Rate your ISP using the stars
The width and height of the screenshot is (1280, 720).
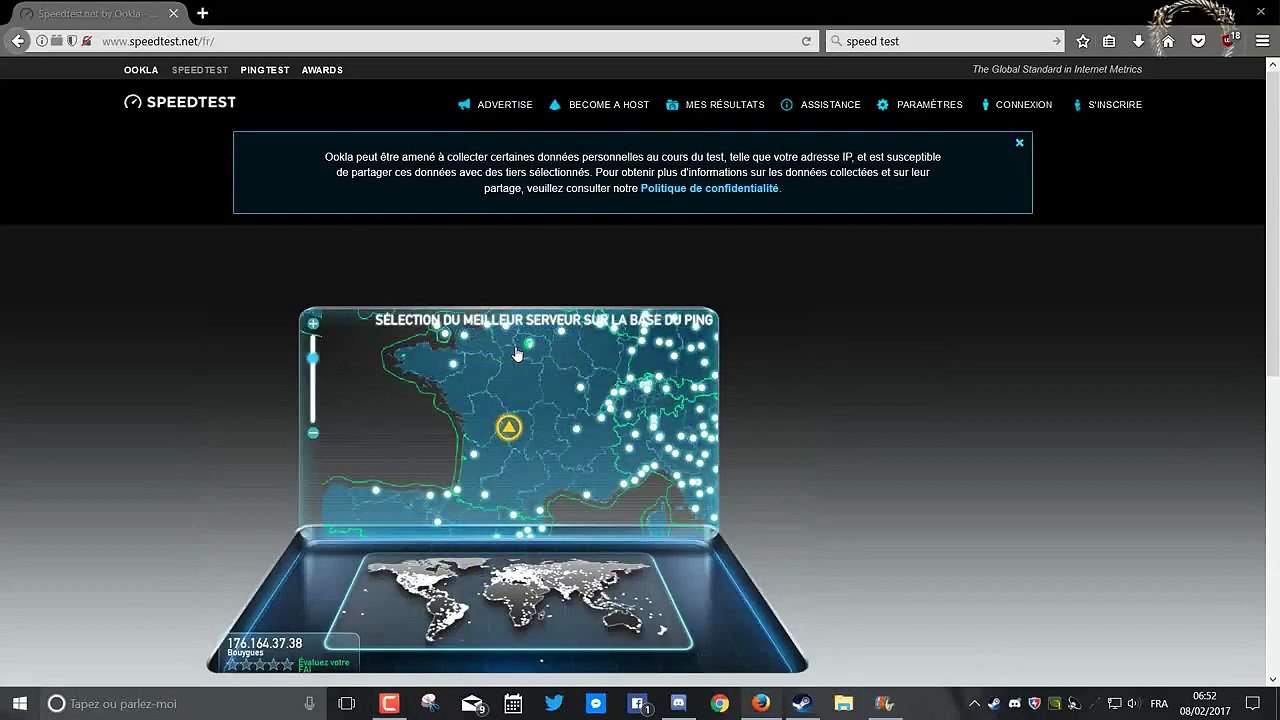pyautogui.click(x=259, y=664)
